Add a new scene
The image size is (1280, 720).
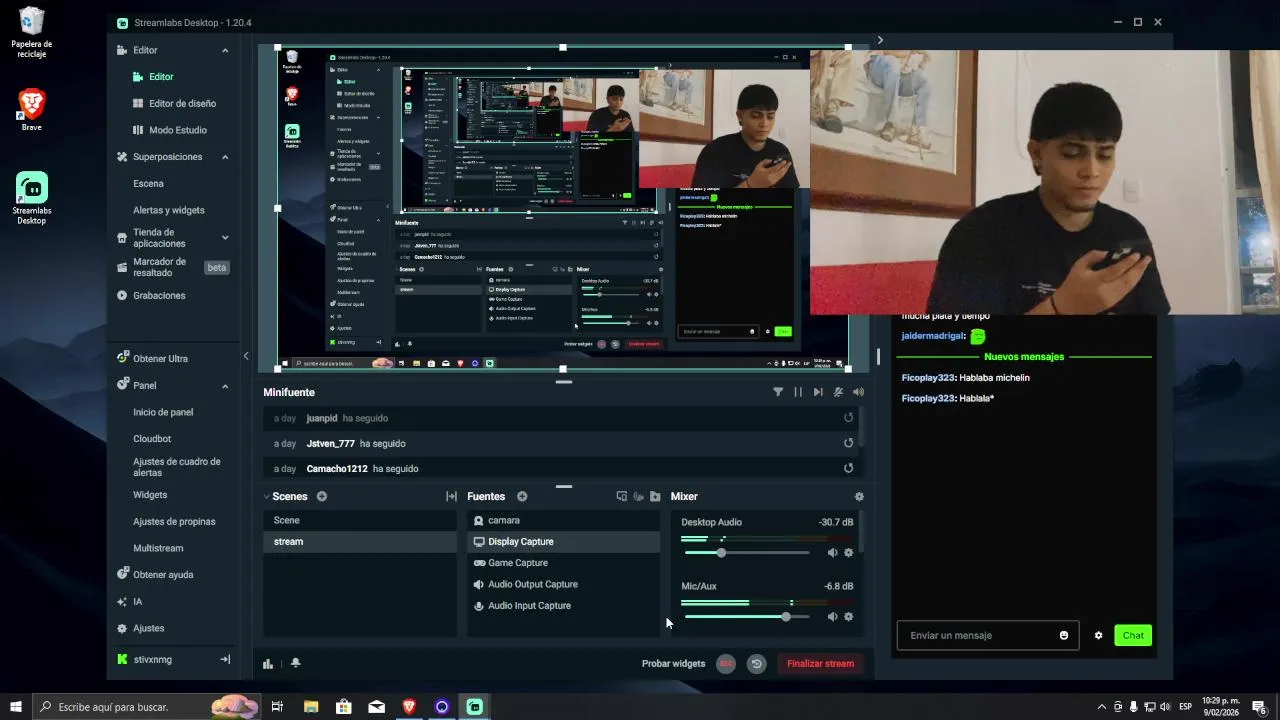coord(322,497)
